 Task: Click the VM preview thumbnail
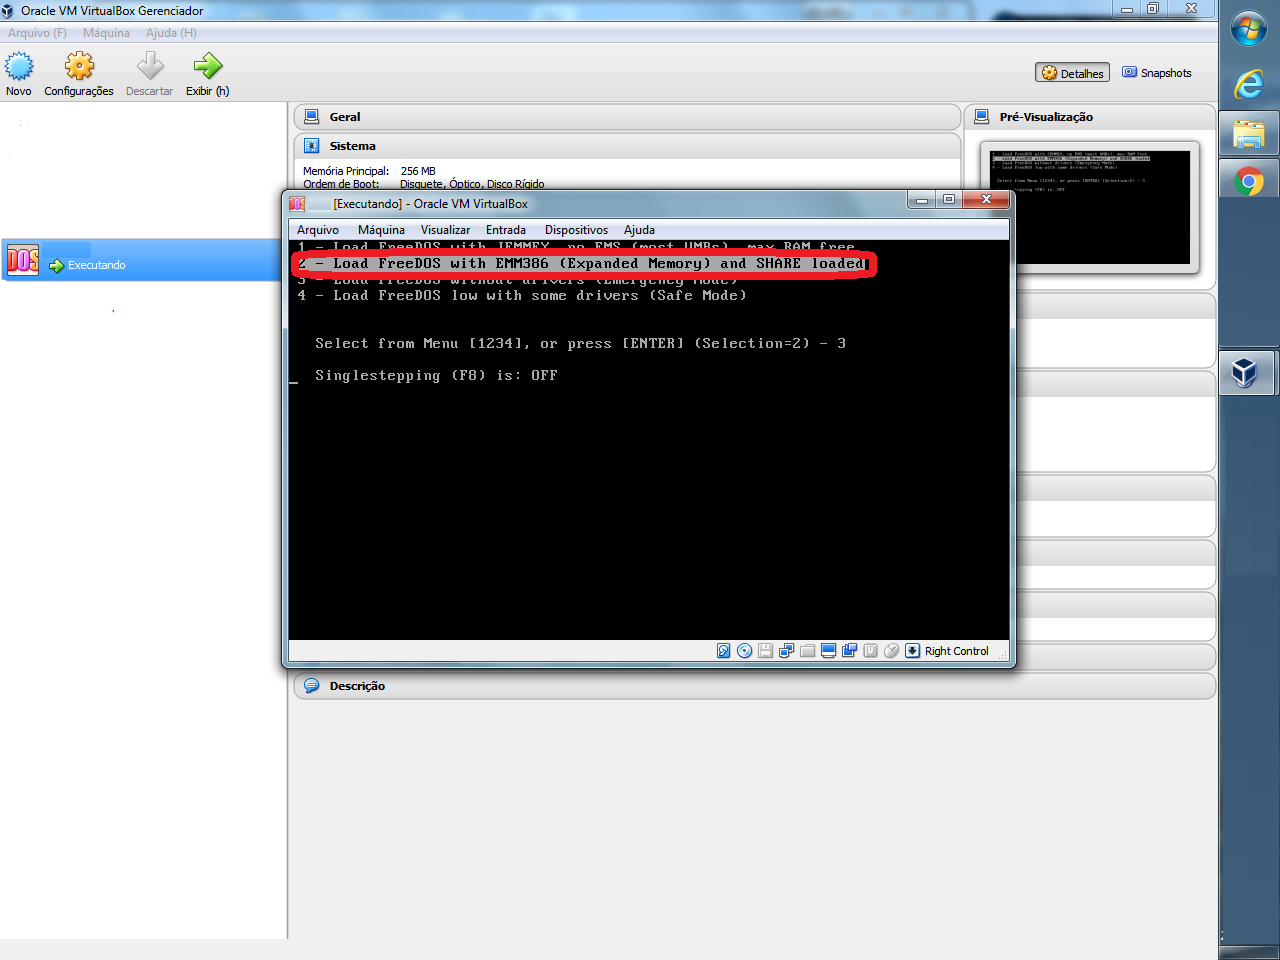1090,207
